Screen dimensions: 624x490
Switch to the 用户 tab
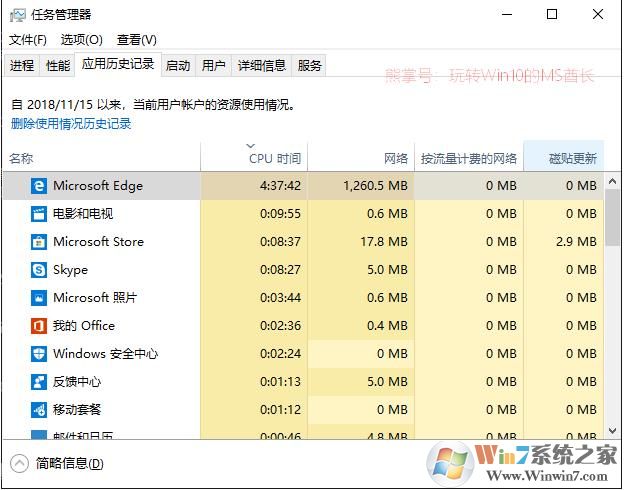(213, 65)
